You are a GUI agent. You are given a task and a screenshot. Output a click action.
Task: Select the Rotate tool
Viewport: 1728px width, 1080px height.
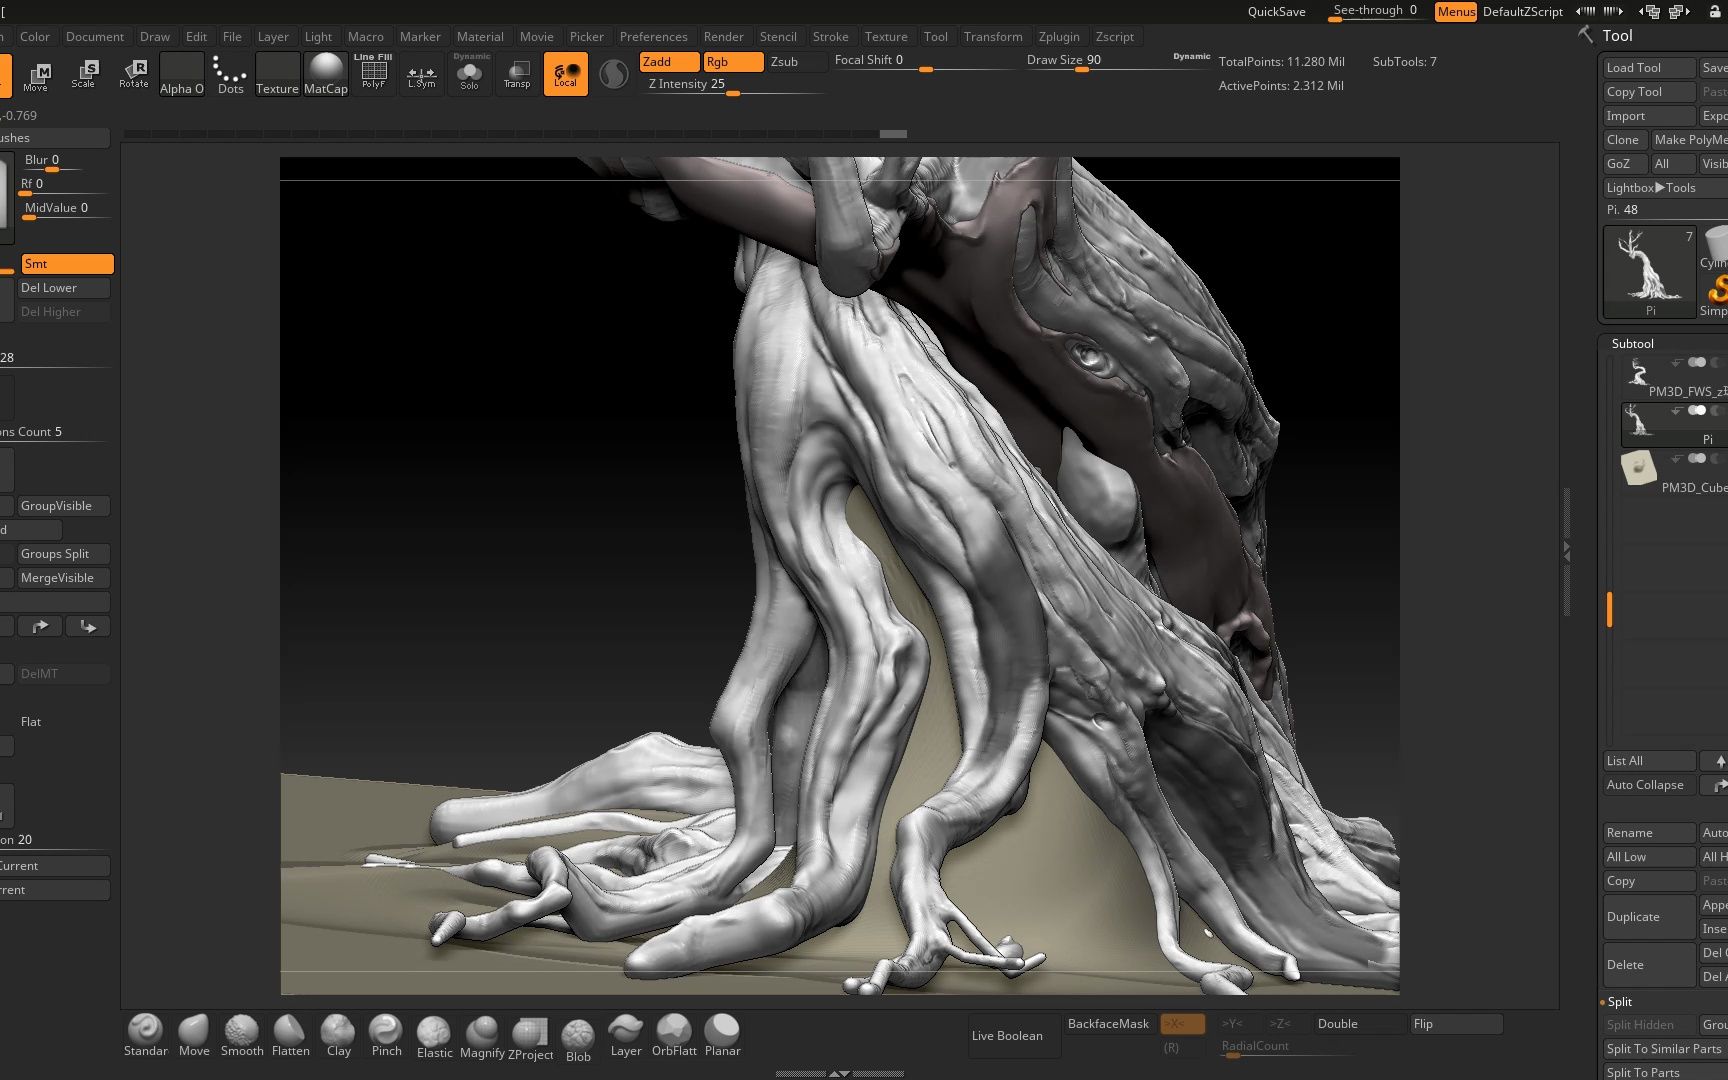click(133, 75)
